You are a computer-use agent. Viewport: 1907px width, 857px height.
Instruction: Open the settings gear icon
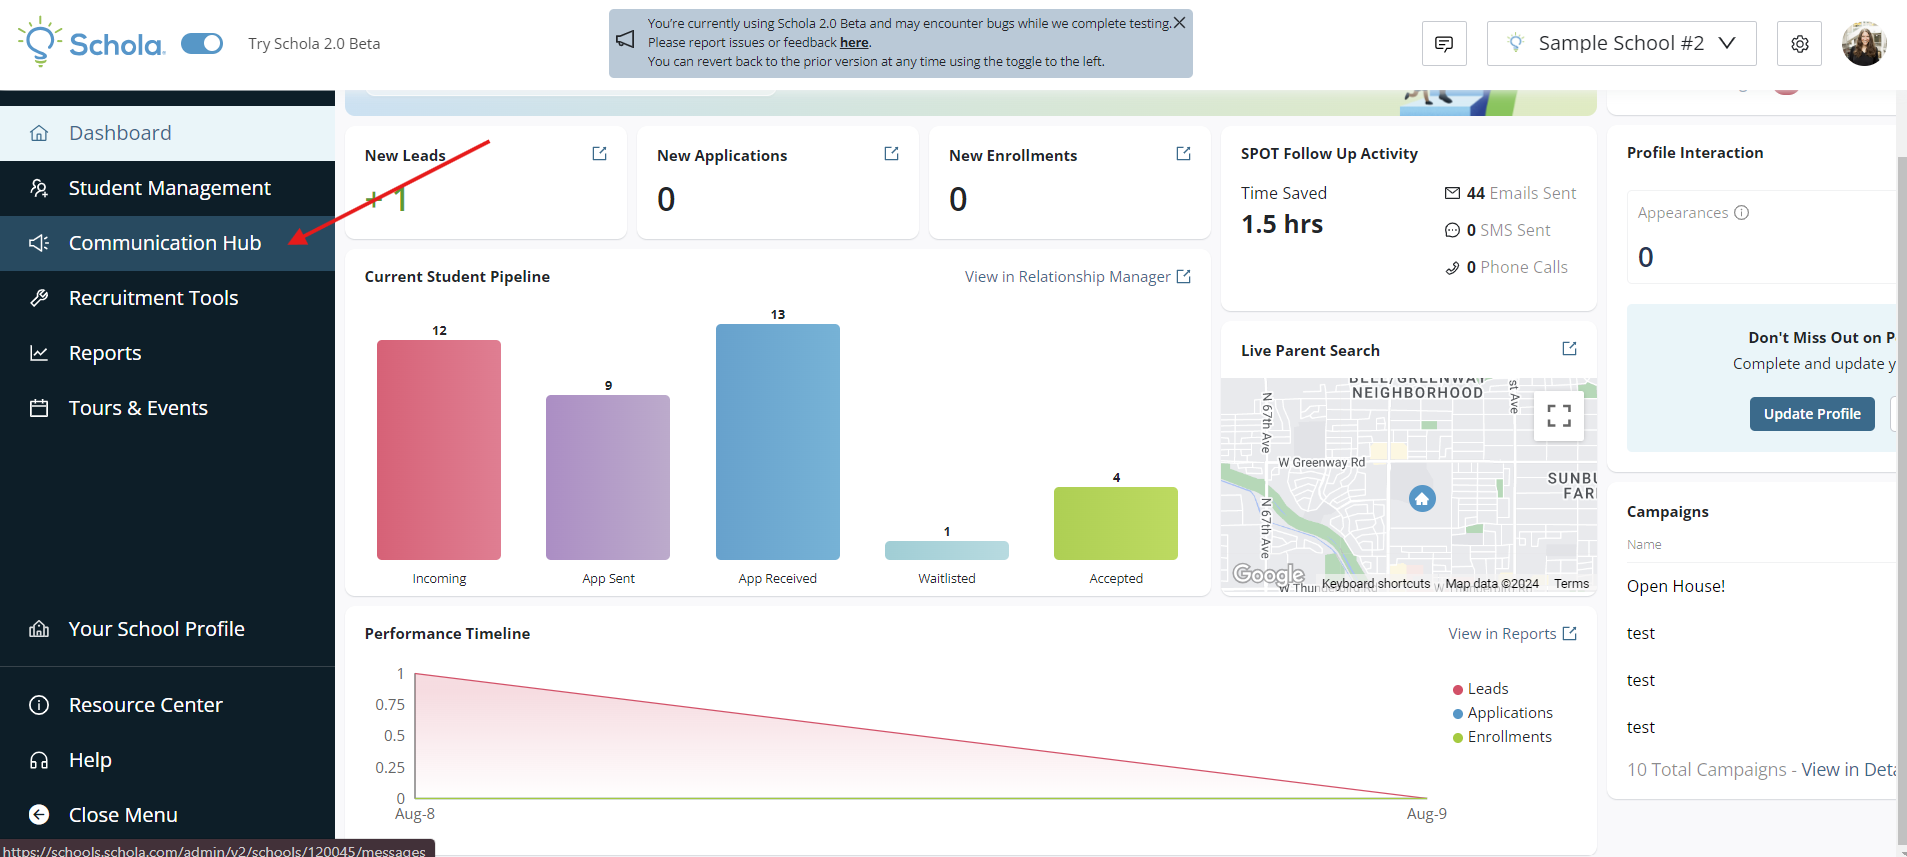[1800, 44]
